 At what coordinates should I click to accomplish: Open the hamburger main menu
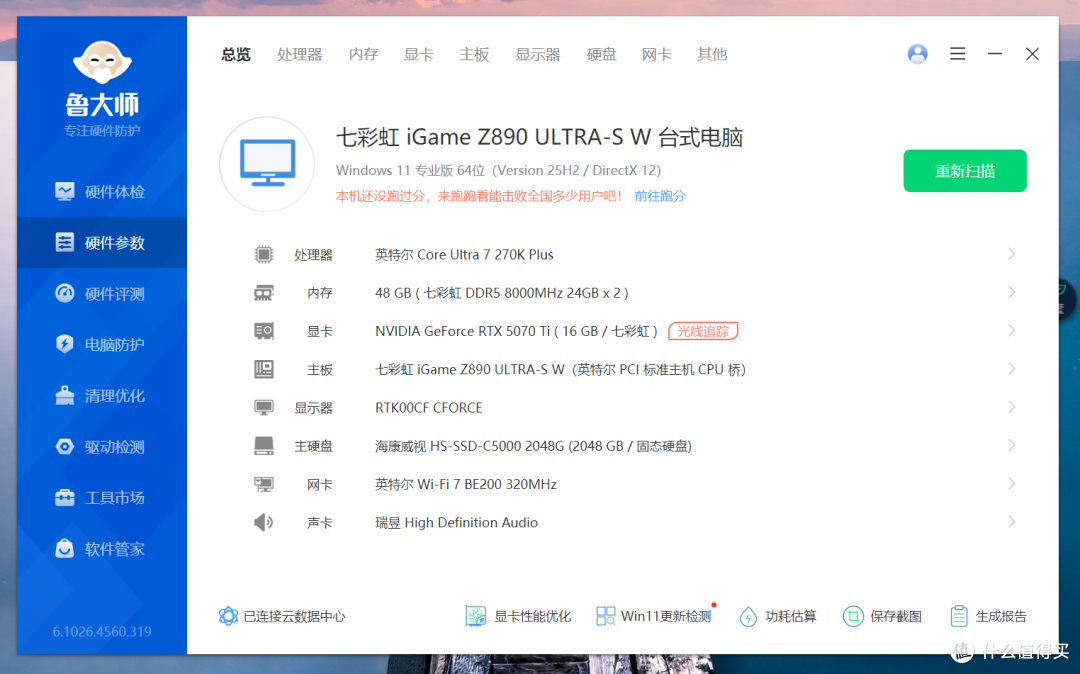957,54
